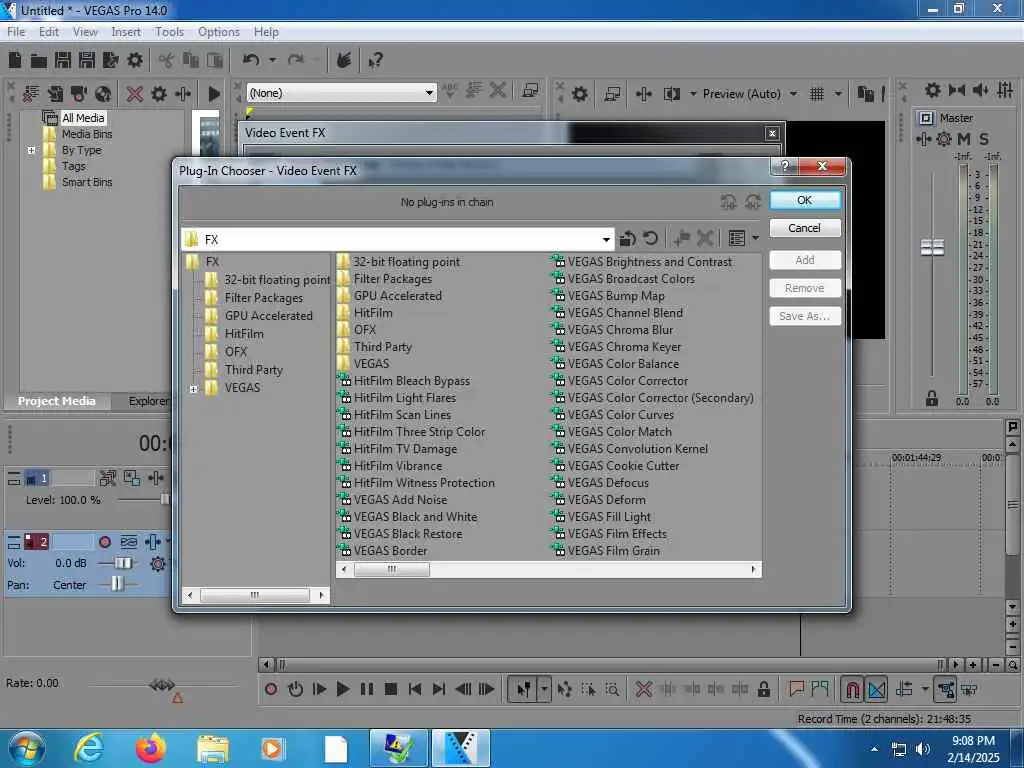This screenshot has height=768, width=1024.
Task: Open the Views dropdown arrow in Plug-In Chooser
Action: click(756, 238)
